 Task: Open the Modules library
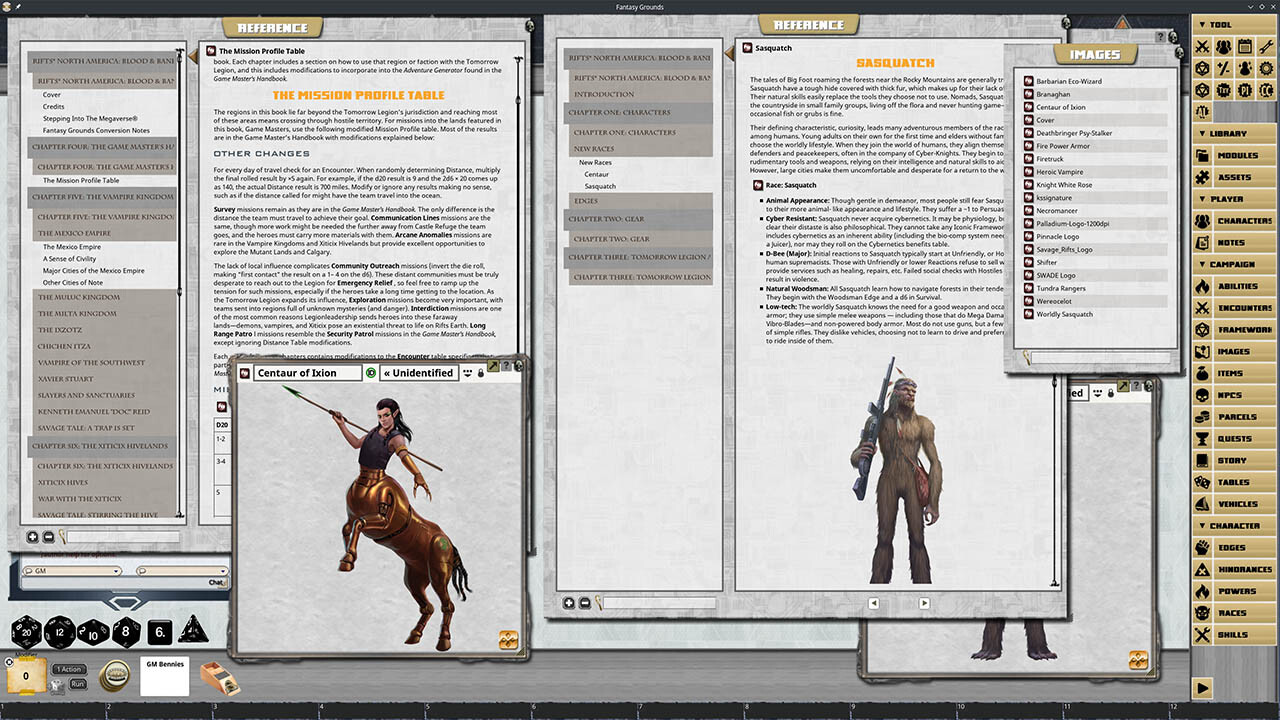pyautogui.click(x=1234, y=156)
